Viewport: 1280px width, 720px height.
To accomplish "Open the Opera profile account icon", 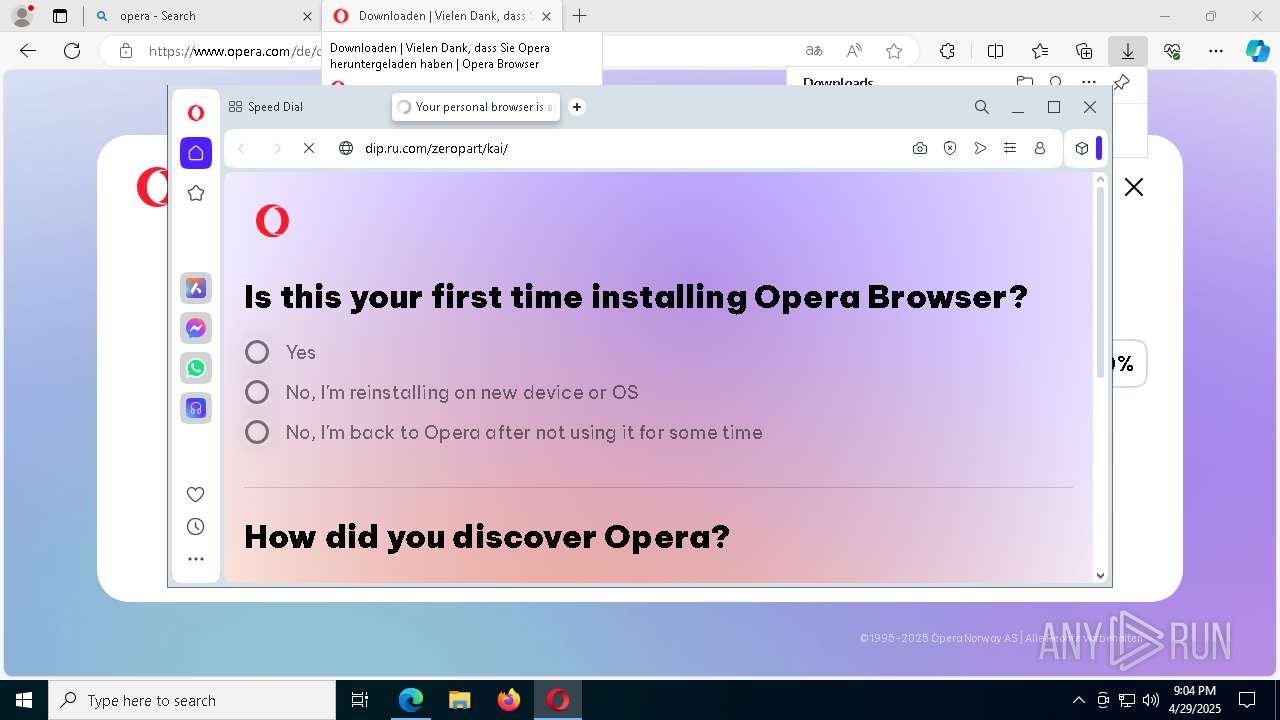I will pyautogui.click(x=1040, y=148).
